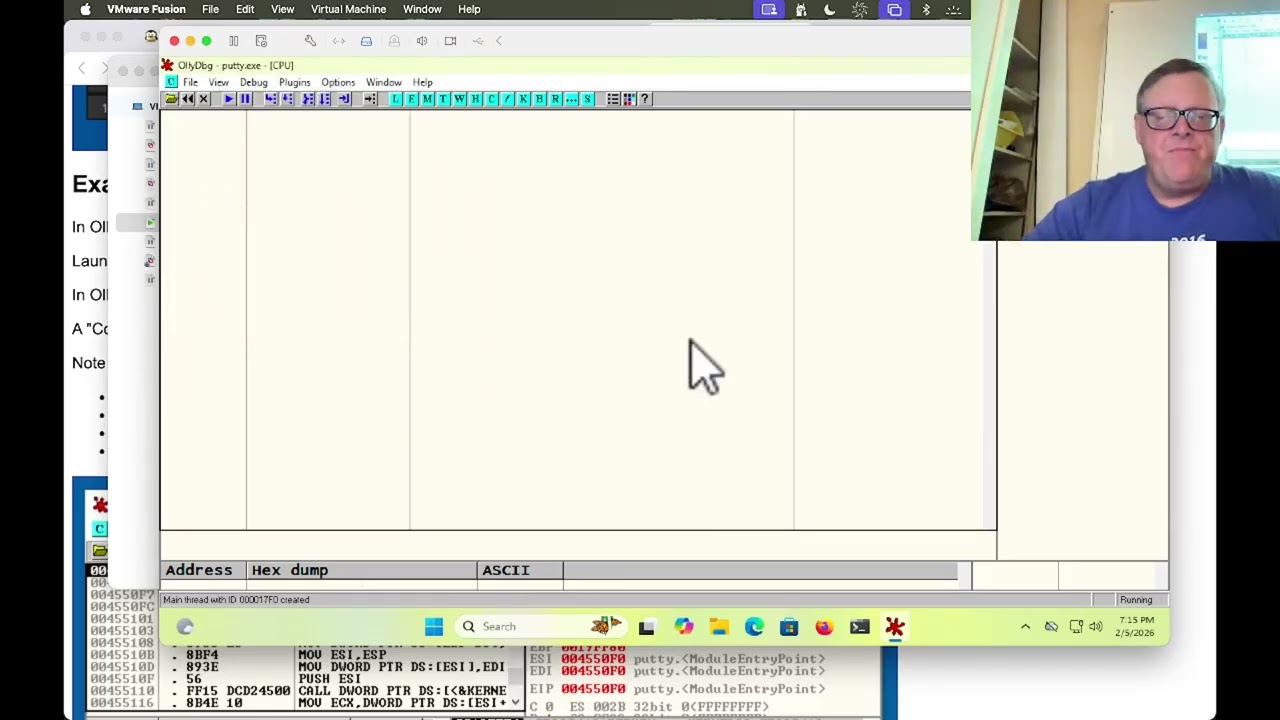Open Windows list with the W button
Viewport: 1280px width, 720px height.
460,99
